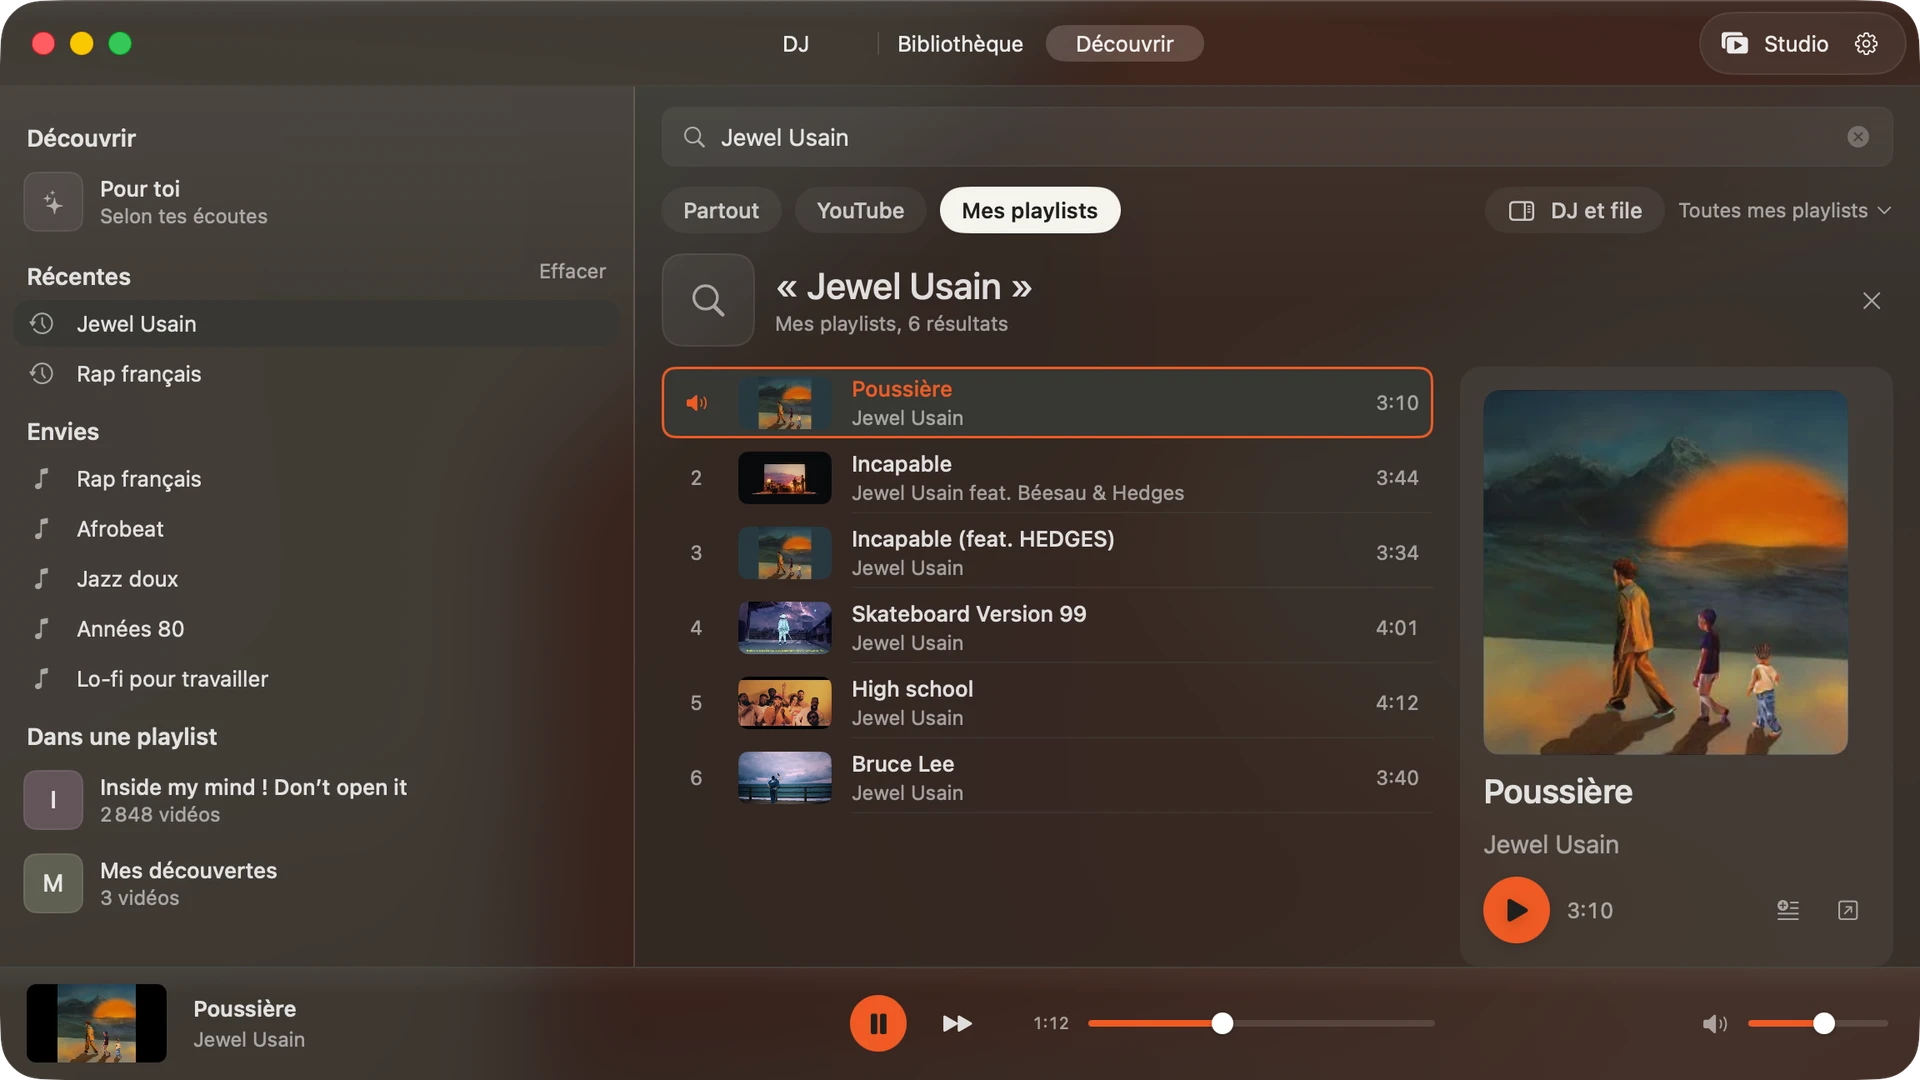Open settings gear icon

click(1866, 44)
